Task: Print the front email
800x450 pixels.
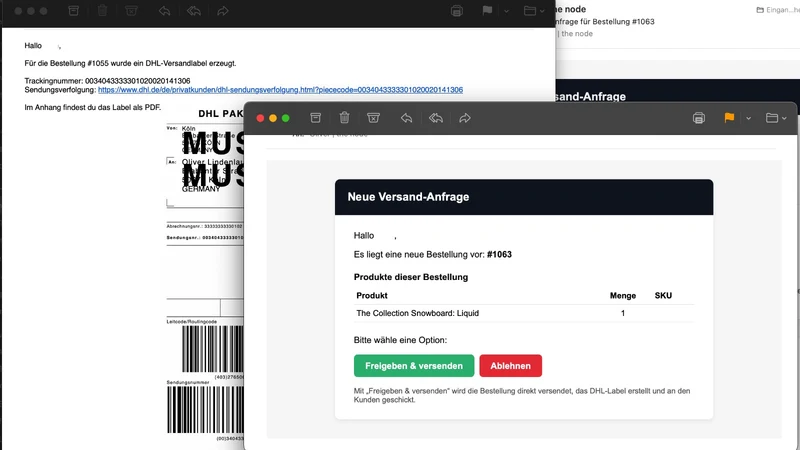Action: pyautogui.click(x=699, y=118)
